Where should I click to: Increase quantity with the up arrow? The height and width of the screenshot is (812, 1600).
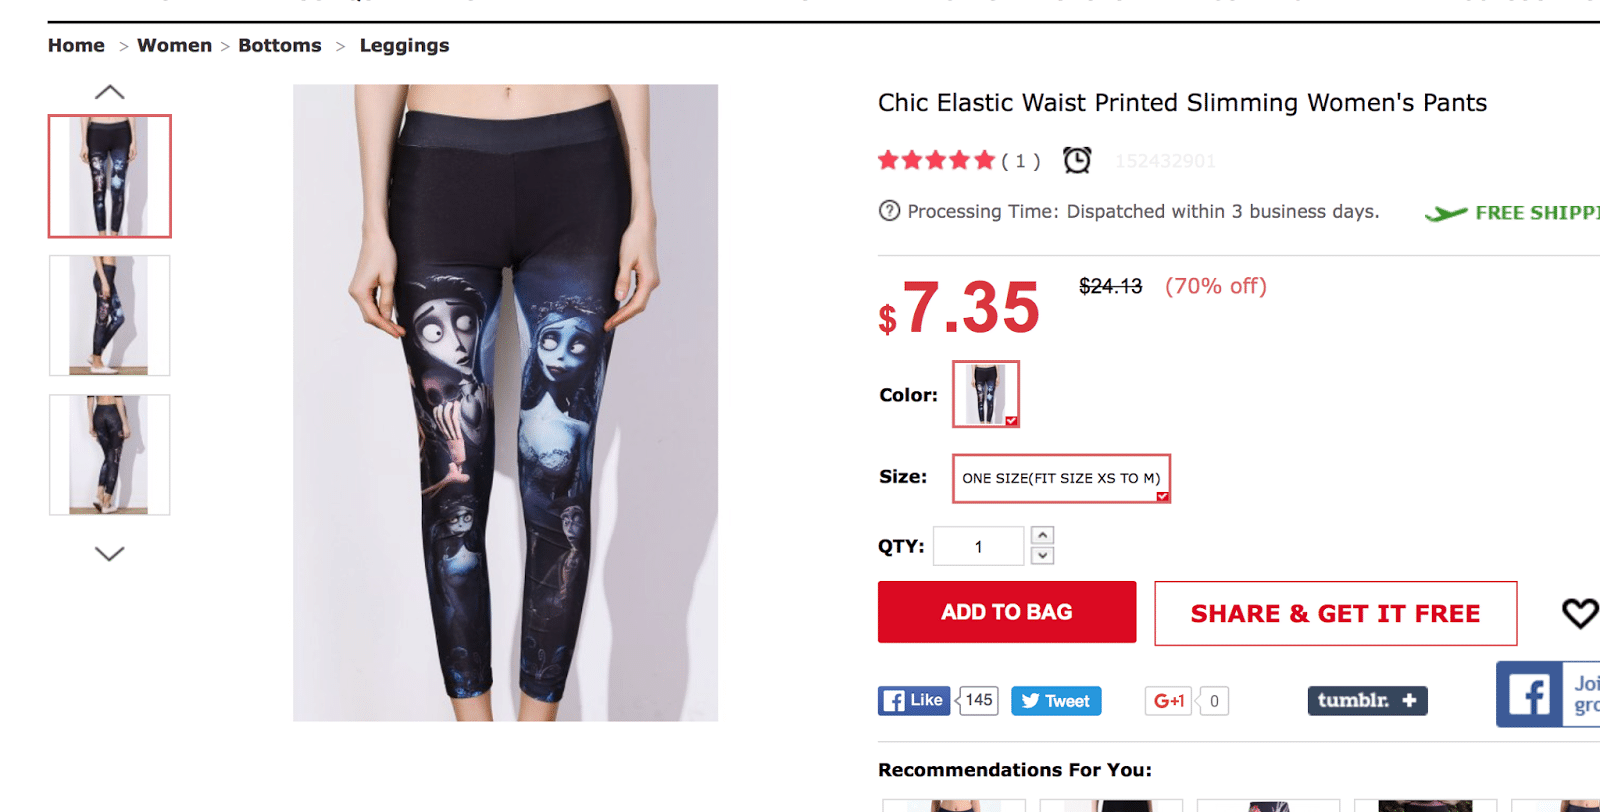pos(1042,535)
